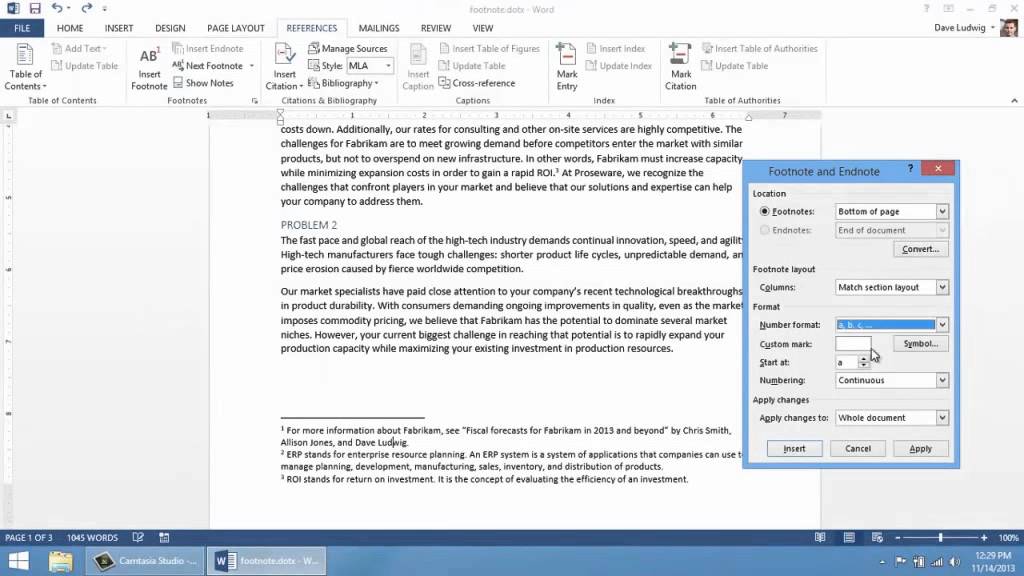
Task: Click the Mark Citation icon
Action: (x=680, y=68)
